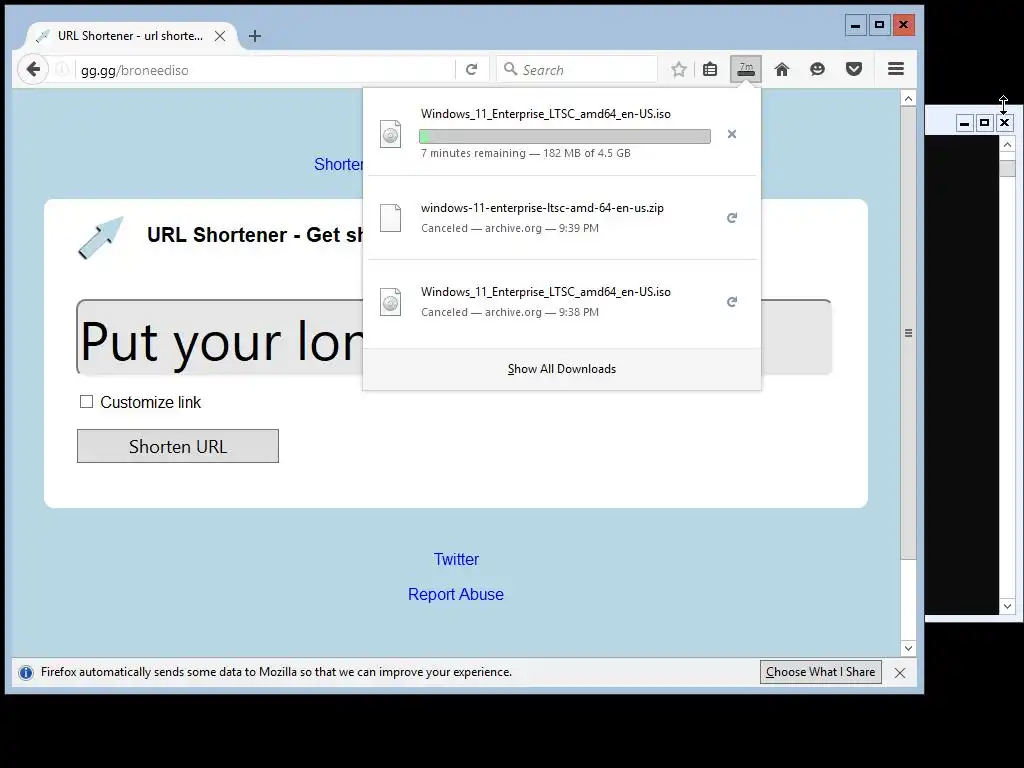1024x768 pixels.
Task: Cancel the active Windows 11 ISO download
Action: click(x=732, y=134)
